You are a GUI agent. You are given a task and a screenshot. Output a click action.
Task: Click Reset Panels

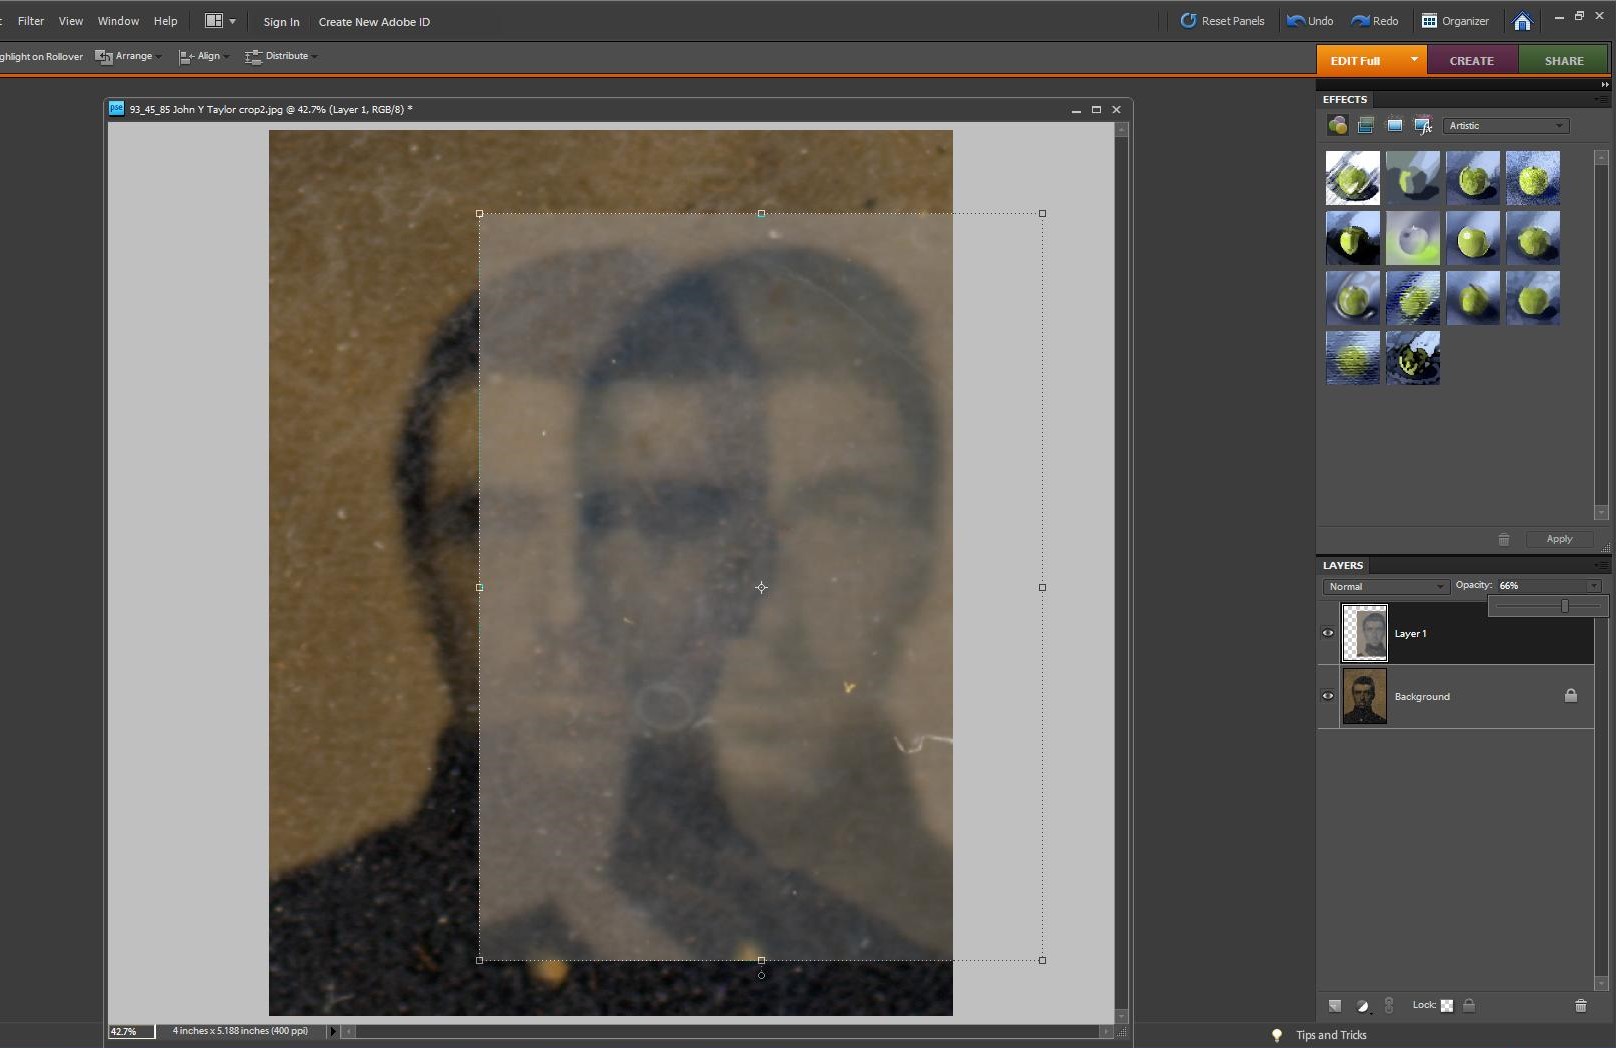[x=1222, y=21]
